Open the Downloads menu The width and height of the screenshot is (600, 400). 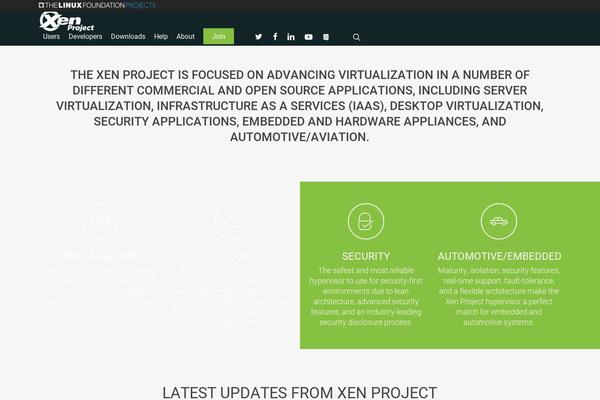(x=128, y=36)
